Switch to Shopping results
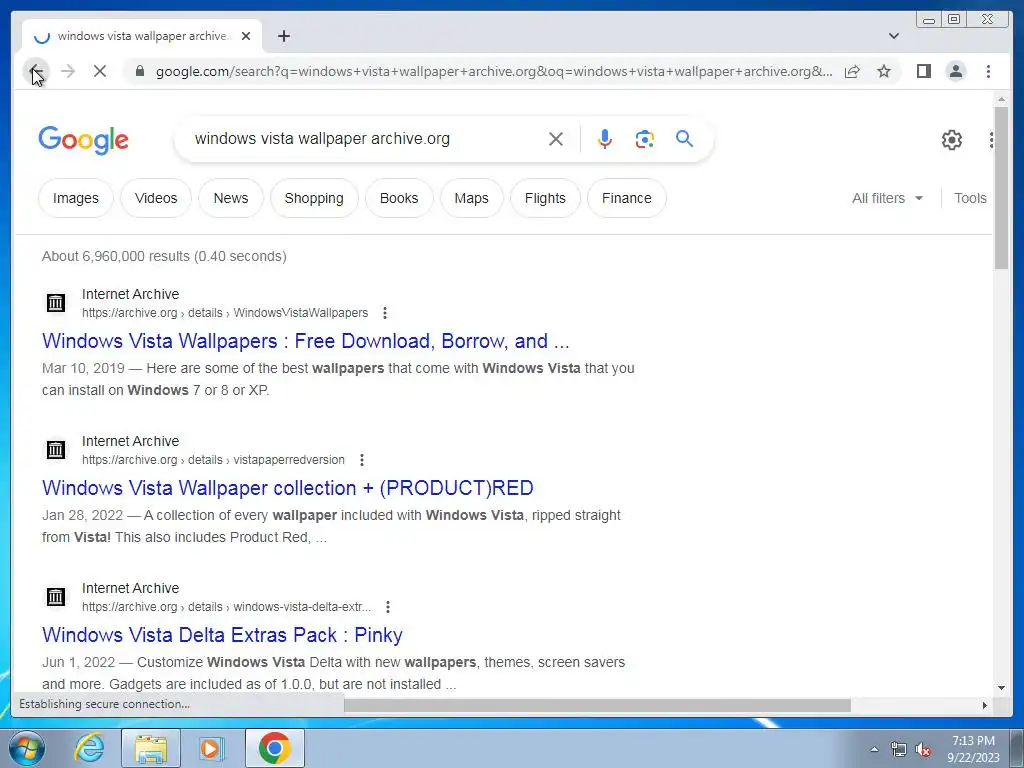This screenshot has width=1024, height=768. coord(314,198)
